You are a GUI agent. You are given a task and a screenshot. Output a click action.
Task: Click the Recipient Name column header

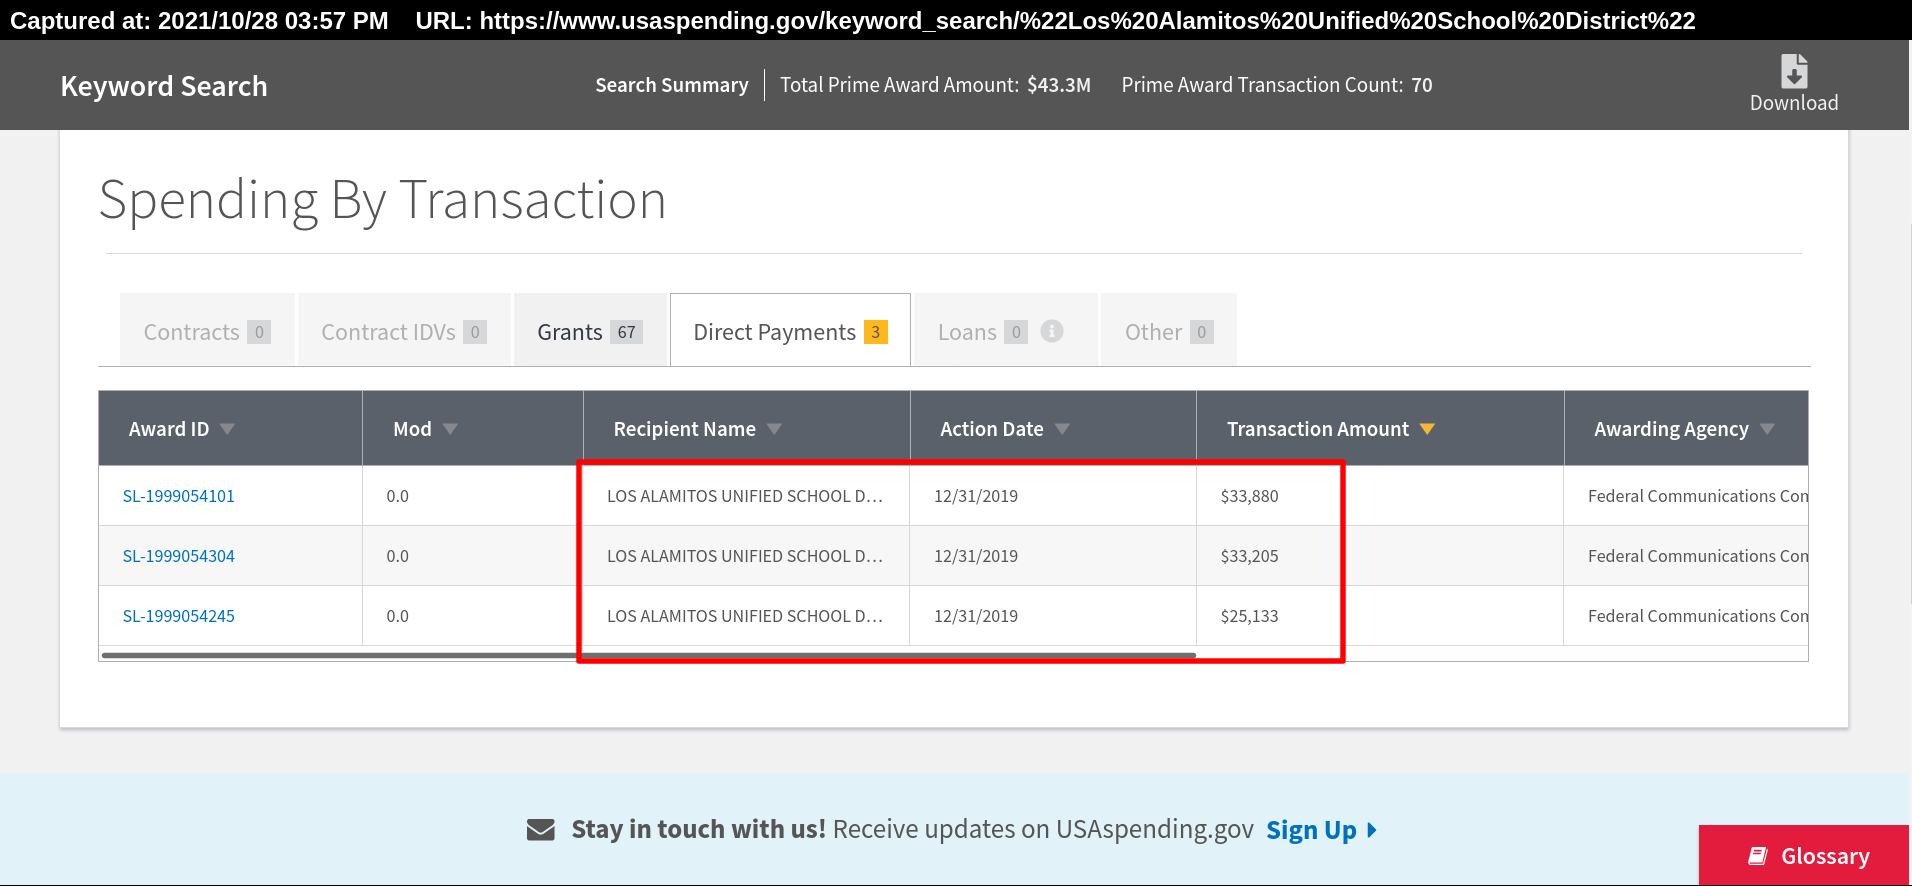(746, 428)
